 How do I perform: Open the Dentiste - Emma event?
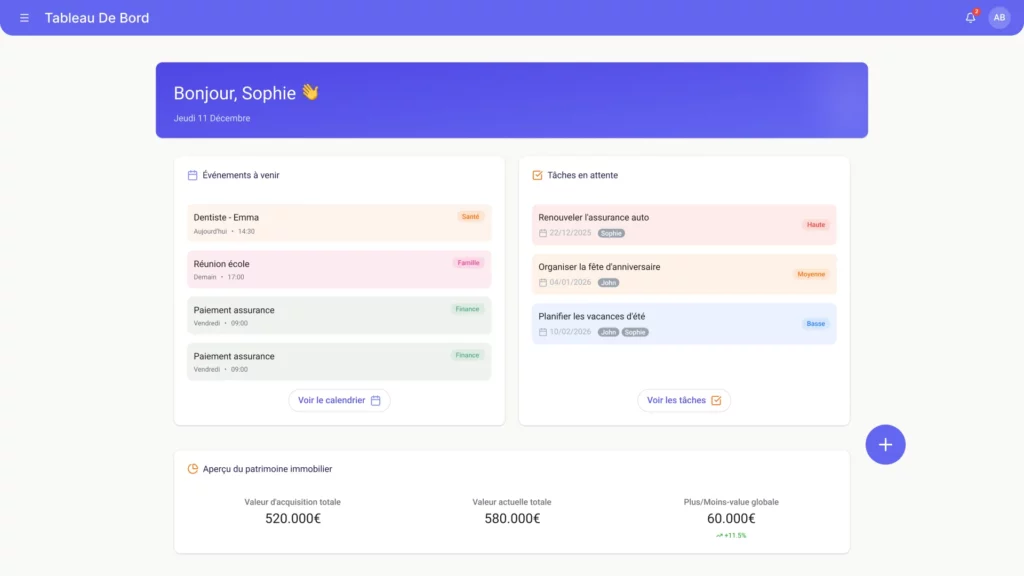pyautogui.click(x=339, y=223)
